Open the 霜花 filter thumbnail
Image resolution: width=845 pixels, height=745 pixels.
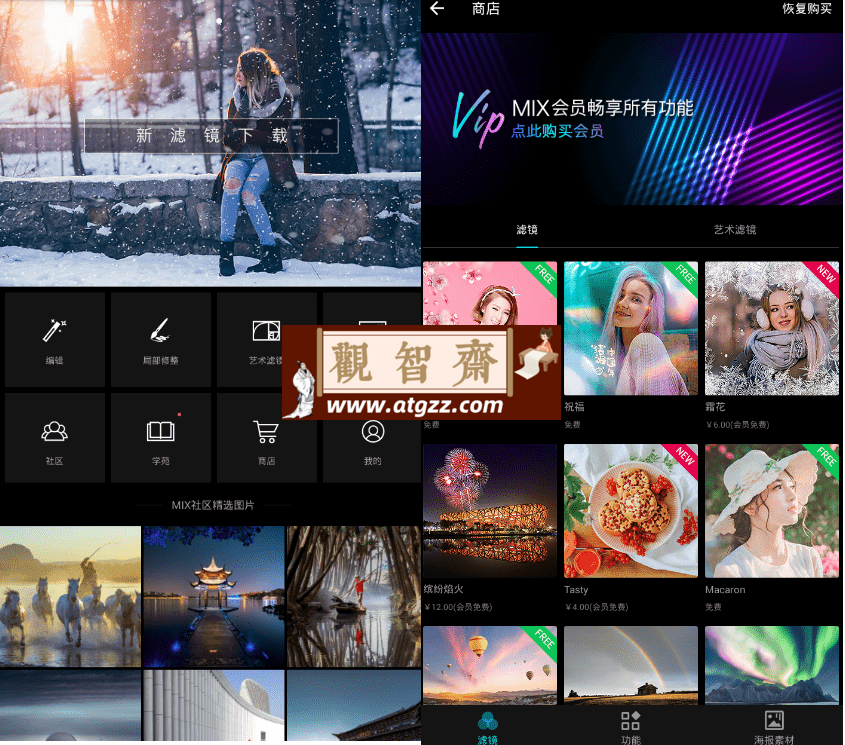(x=772, y=328)
